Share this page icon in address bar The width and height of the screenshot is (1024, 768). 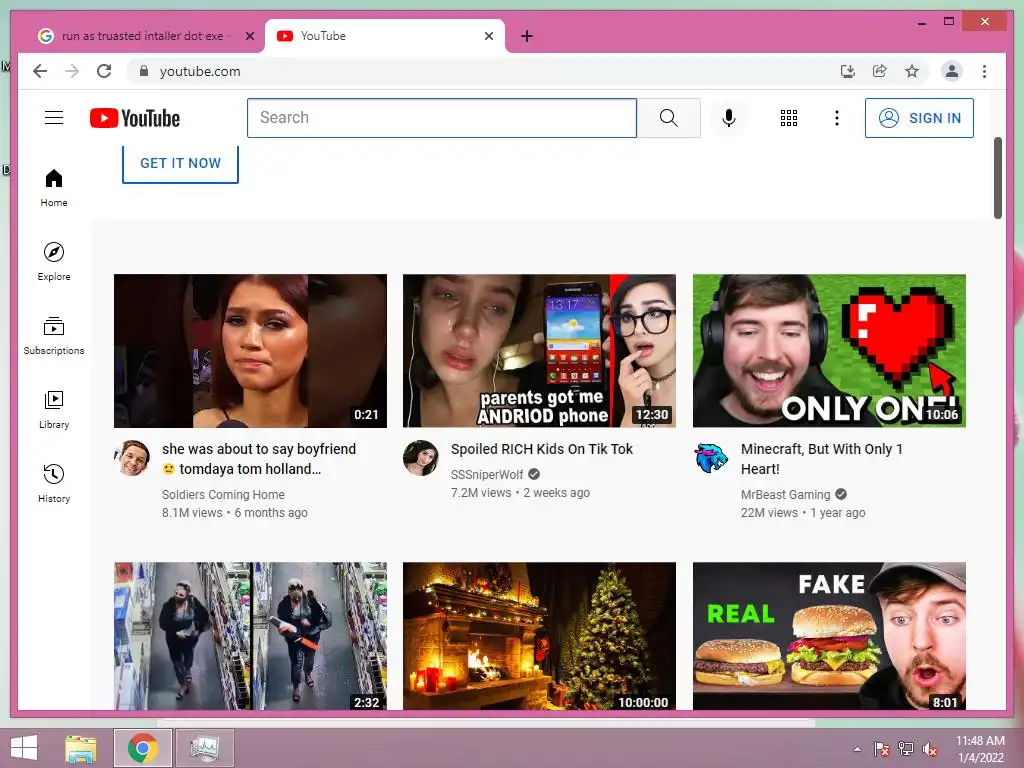click(x=880, y=71)
